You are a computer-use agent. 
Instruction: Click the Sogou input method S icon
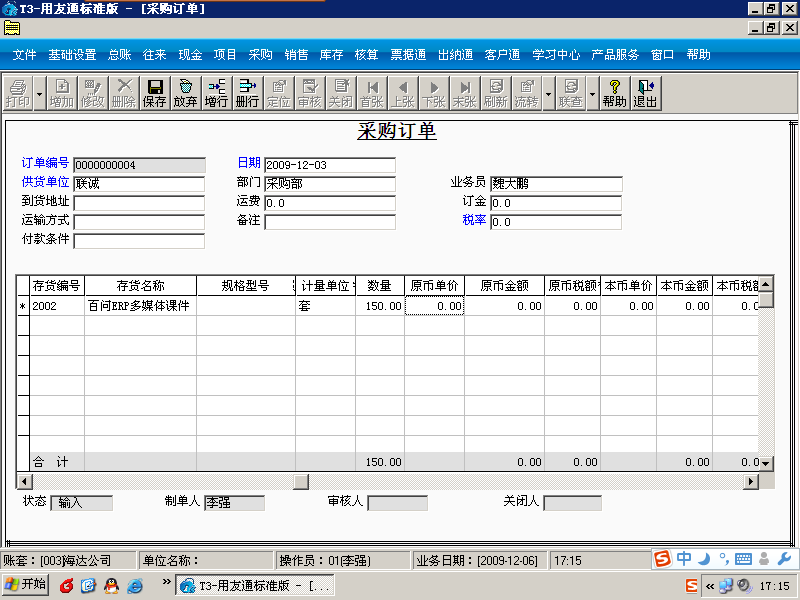click(x=662, y=559)
